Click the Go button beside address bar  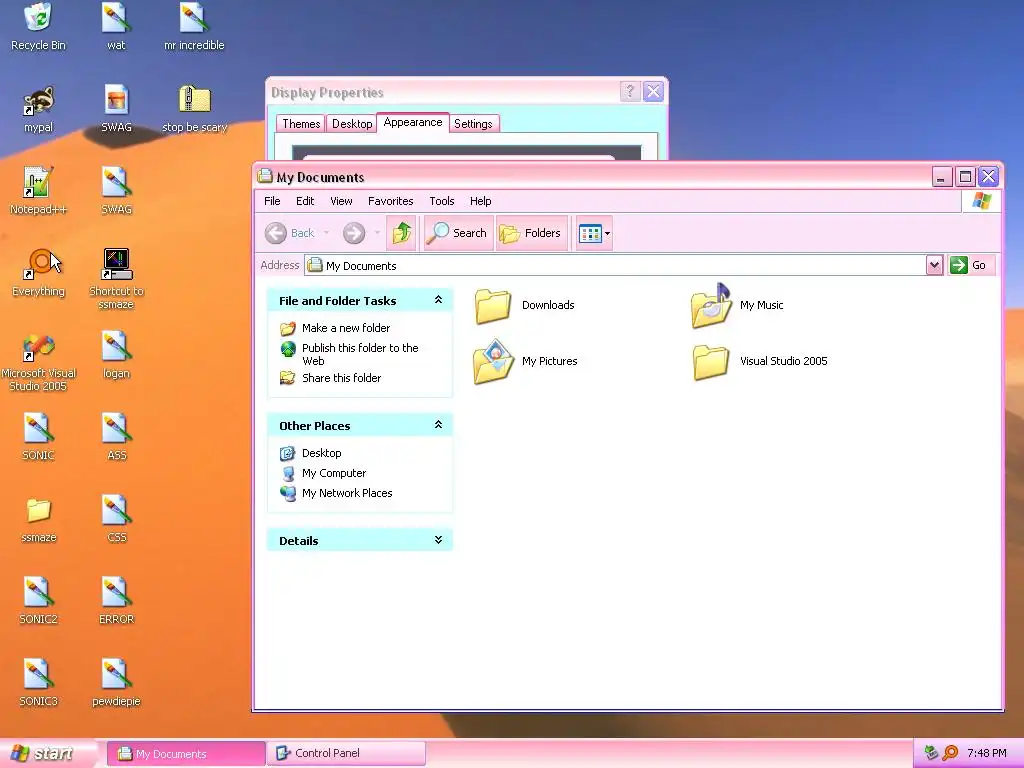[x=970, y=265]
